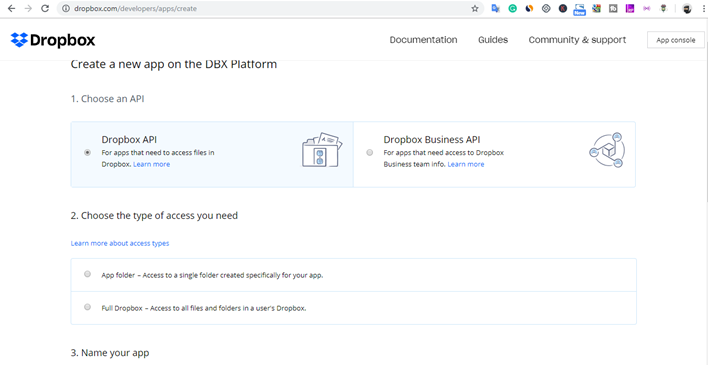Click the Dropbox Business API network illustration

point(607,150)
